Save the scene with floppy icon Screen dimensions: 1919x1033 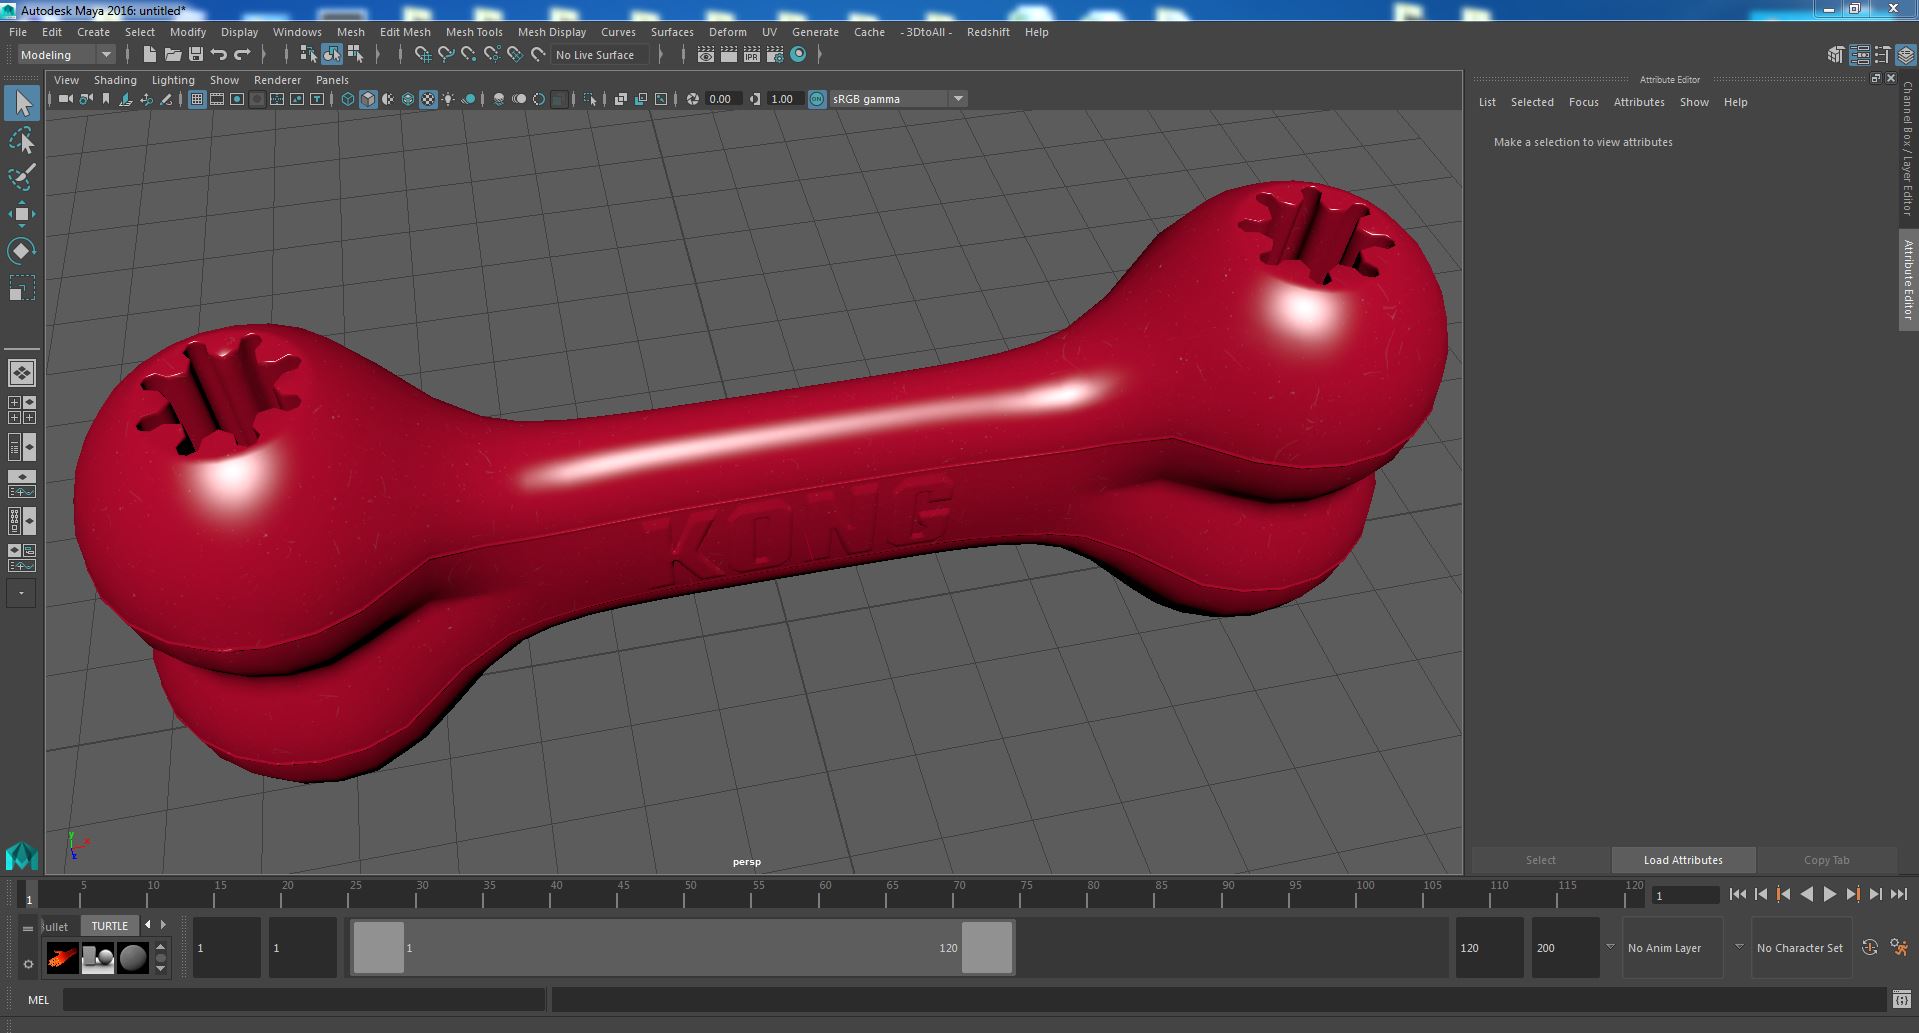click(196, 55)
